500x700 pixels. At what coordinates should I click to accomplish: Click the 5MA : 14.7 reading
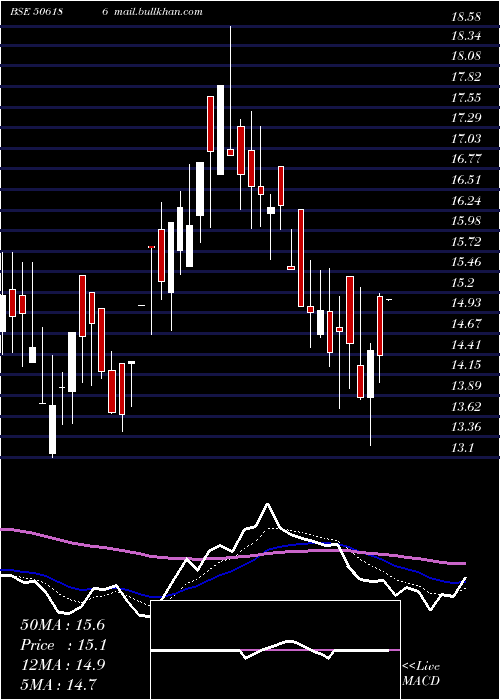pos(58,684)
